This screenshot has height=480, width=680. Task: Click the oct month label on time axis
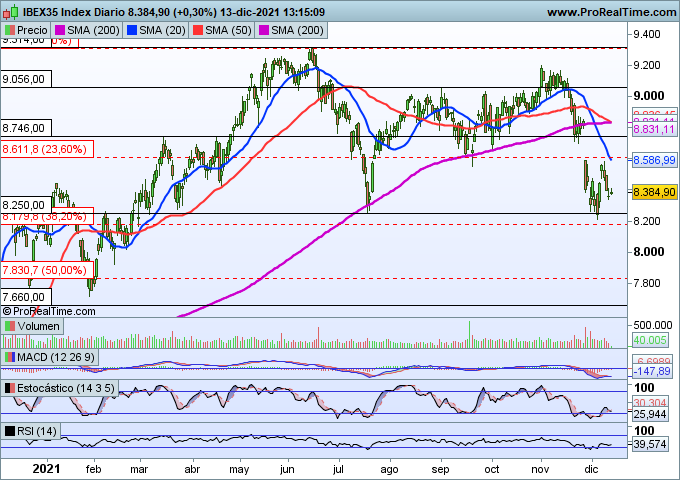click(491, 469)
